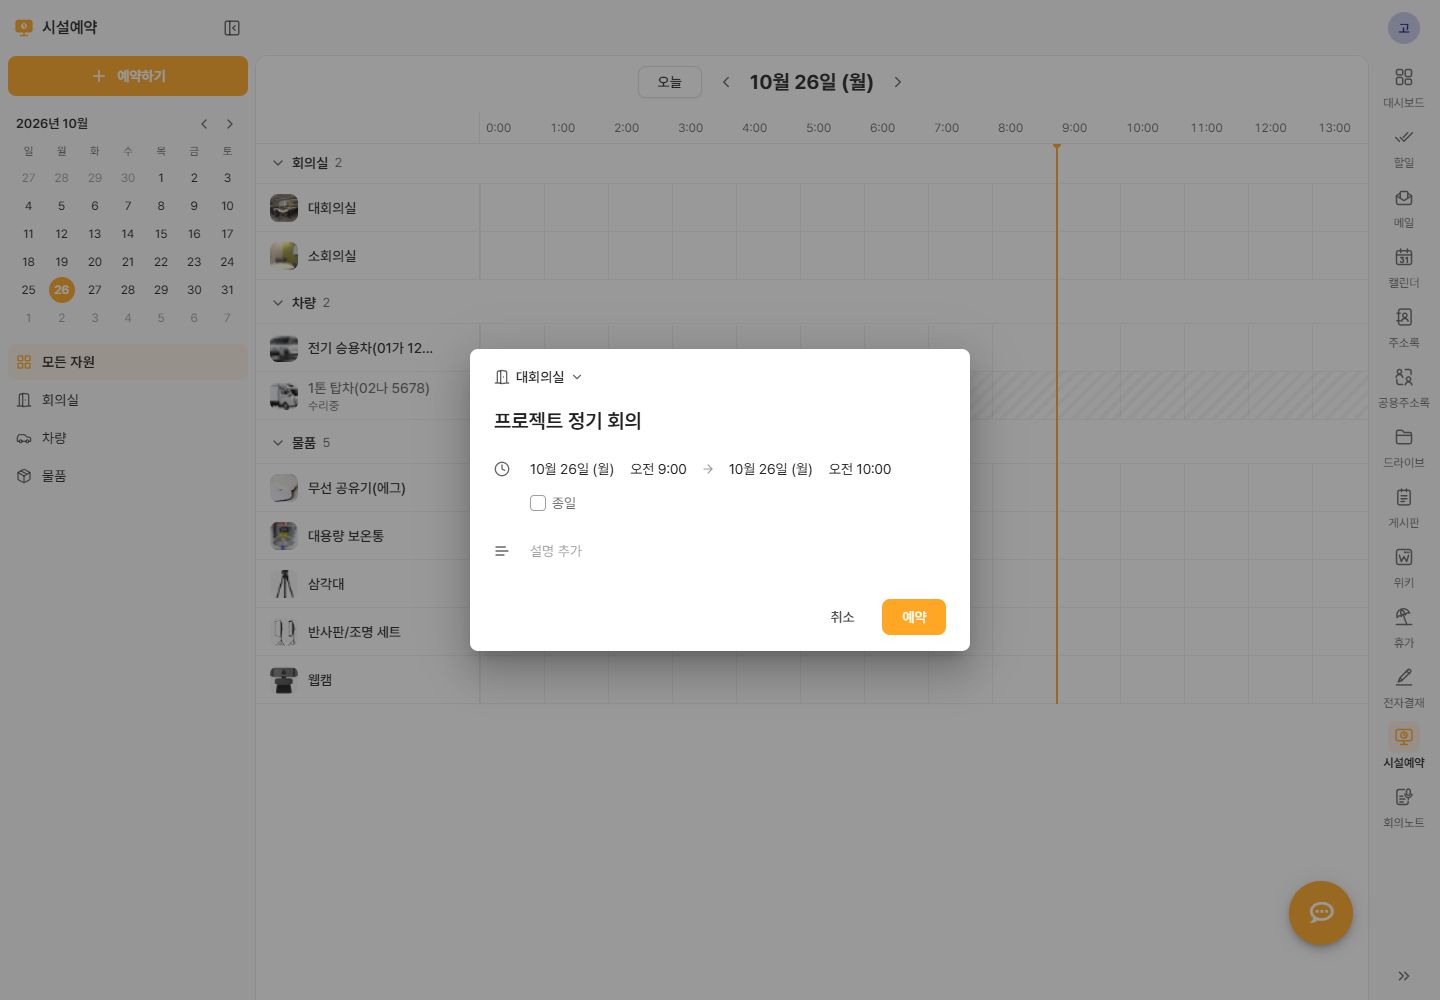Jump to today with 오늘 button
The height and width of the screenshot is (1000, 1440).
click(670, 82)
